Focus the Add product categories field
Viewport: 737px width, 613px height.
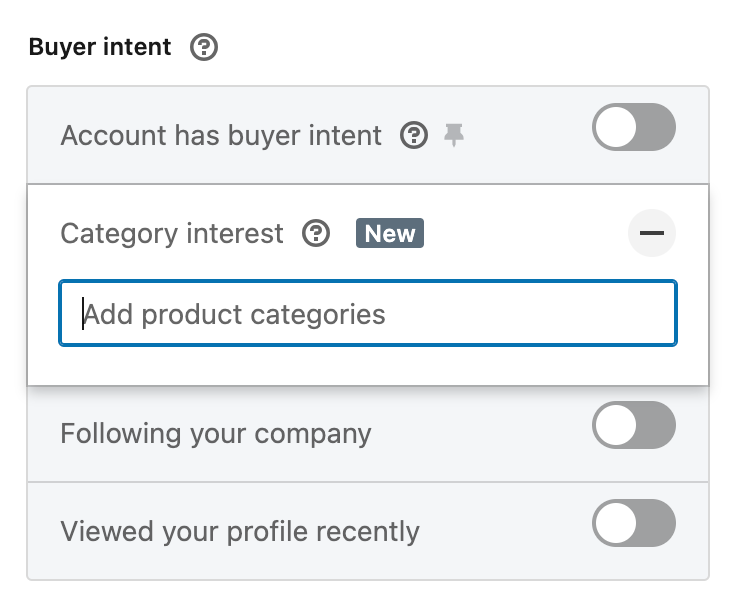[368, 313]
